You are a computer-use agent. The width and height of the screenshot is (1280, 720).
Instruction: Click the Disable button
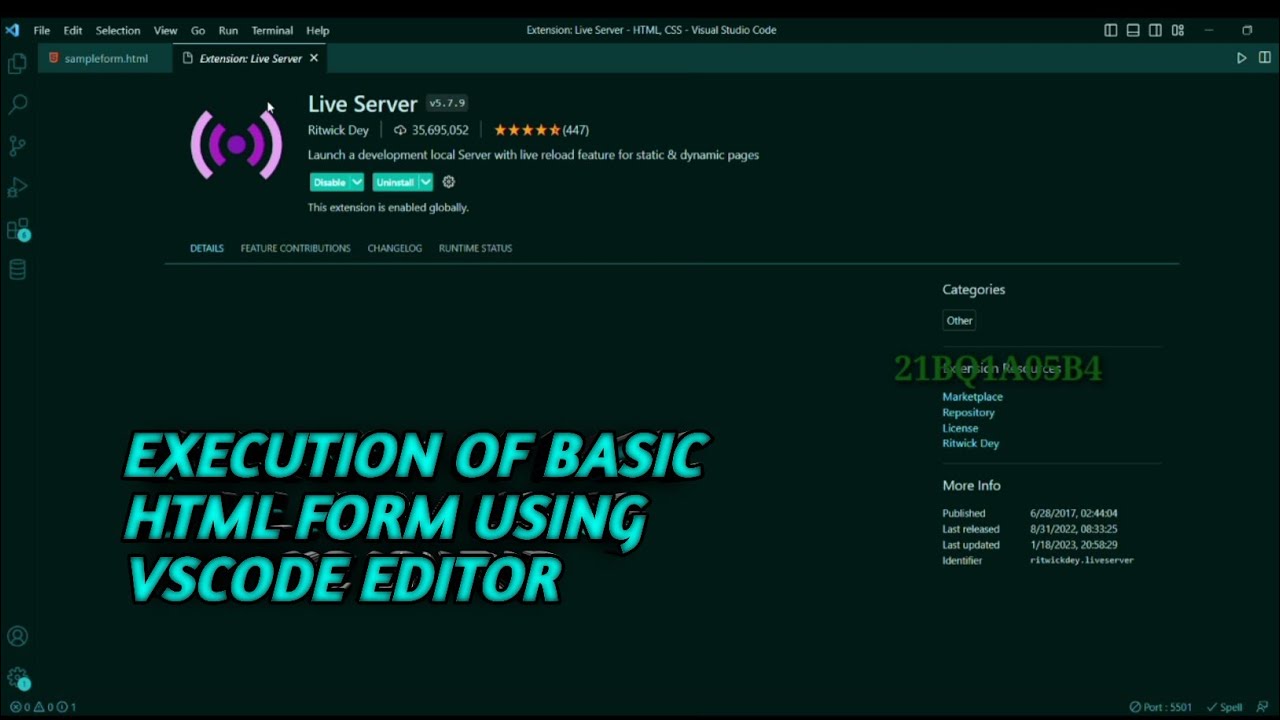(x=329, y=182)
